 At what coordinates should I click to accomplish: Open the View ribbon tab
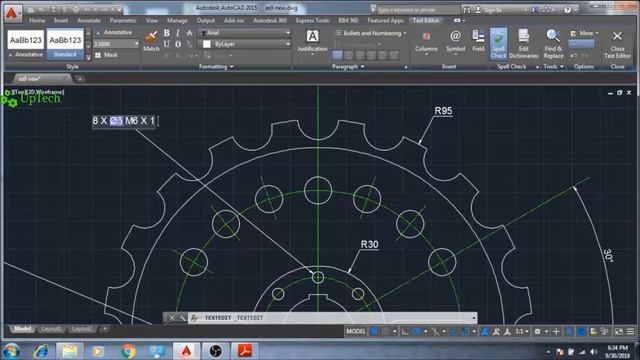coord(152,20)
